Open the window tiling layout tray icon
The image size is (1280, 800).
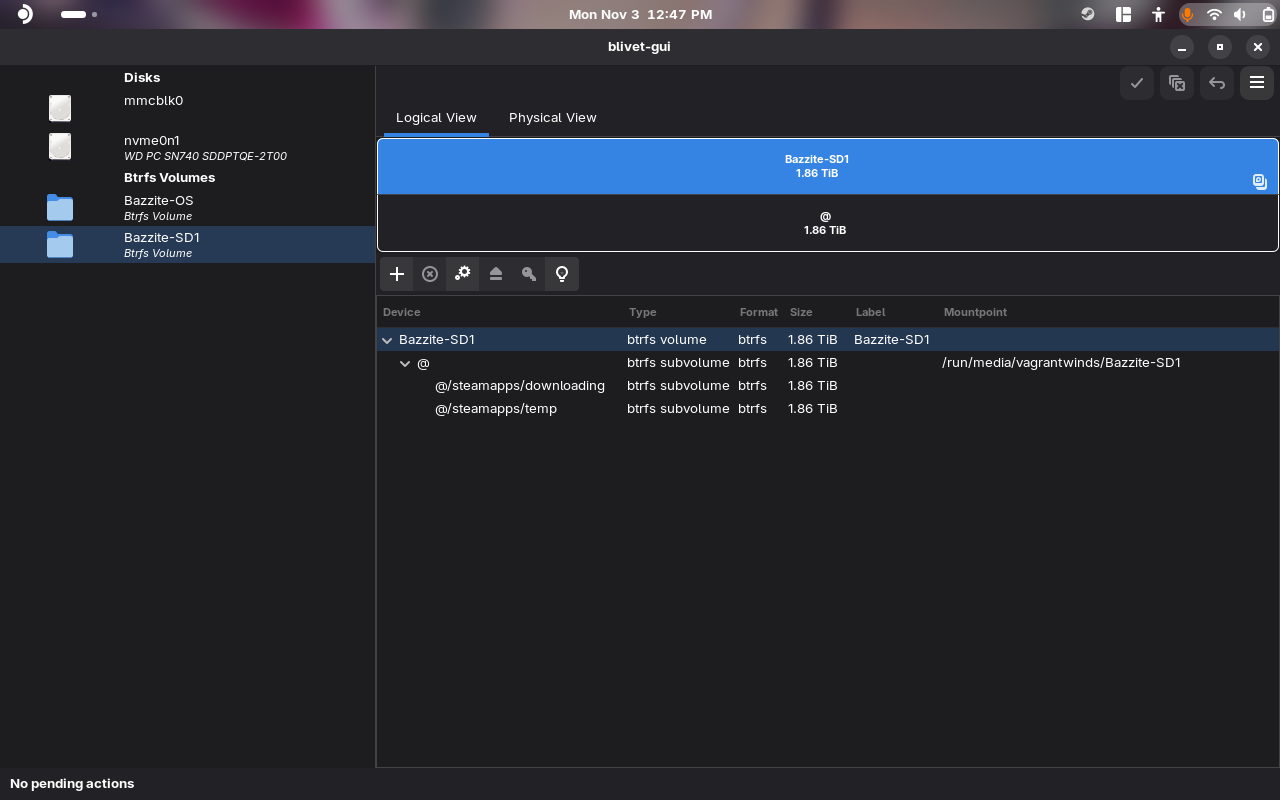(x=1124, y=14)
